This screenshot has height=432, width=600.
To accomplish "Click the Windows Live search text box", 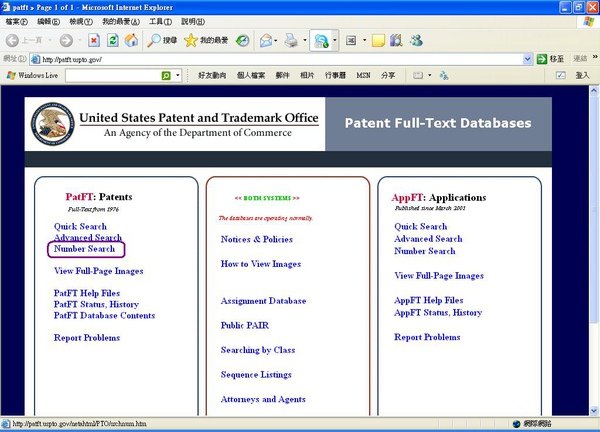I will pos(113,75).
